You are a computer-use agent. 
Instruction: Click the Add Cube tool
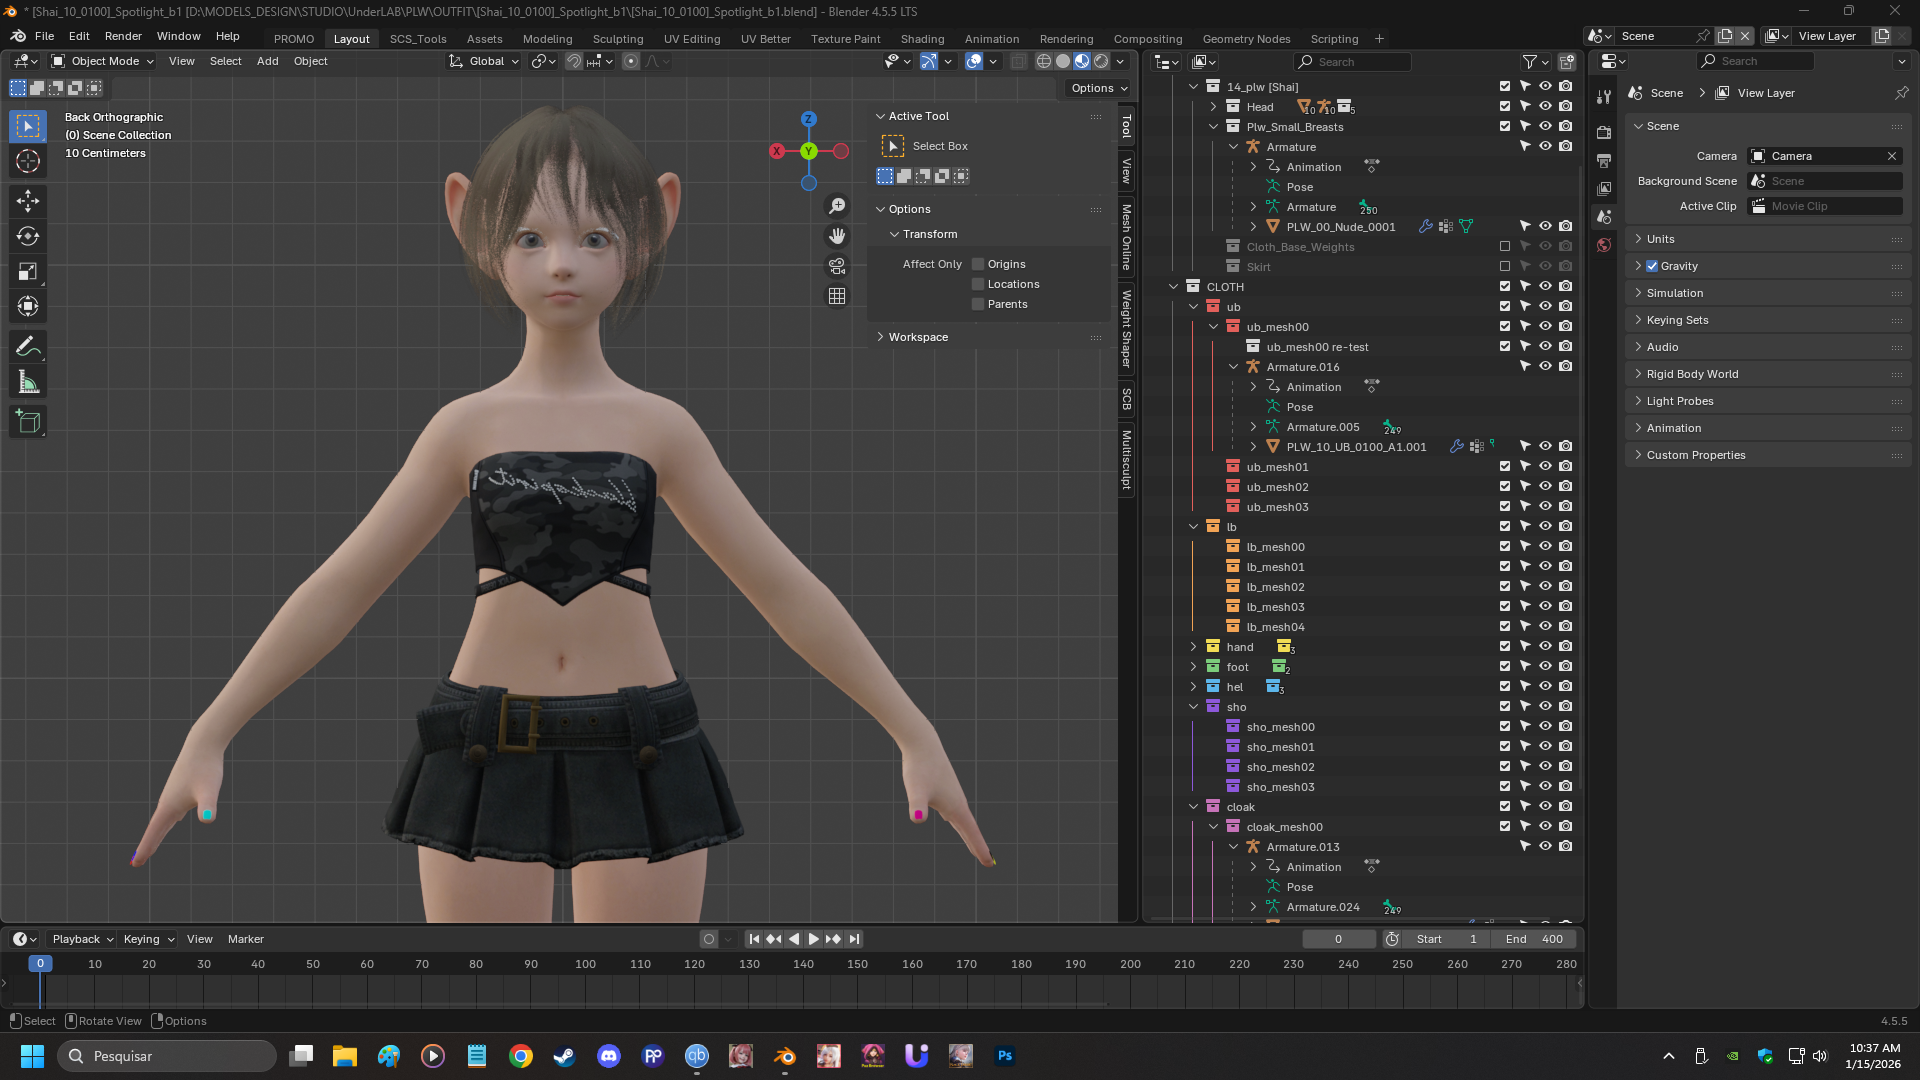(x=28, y=421)
